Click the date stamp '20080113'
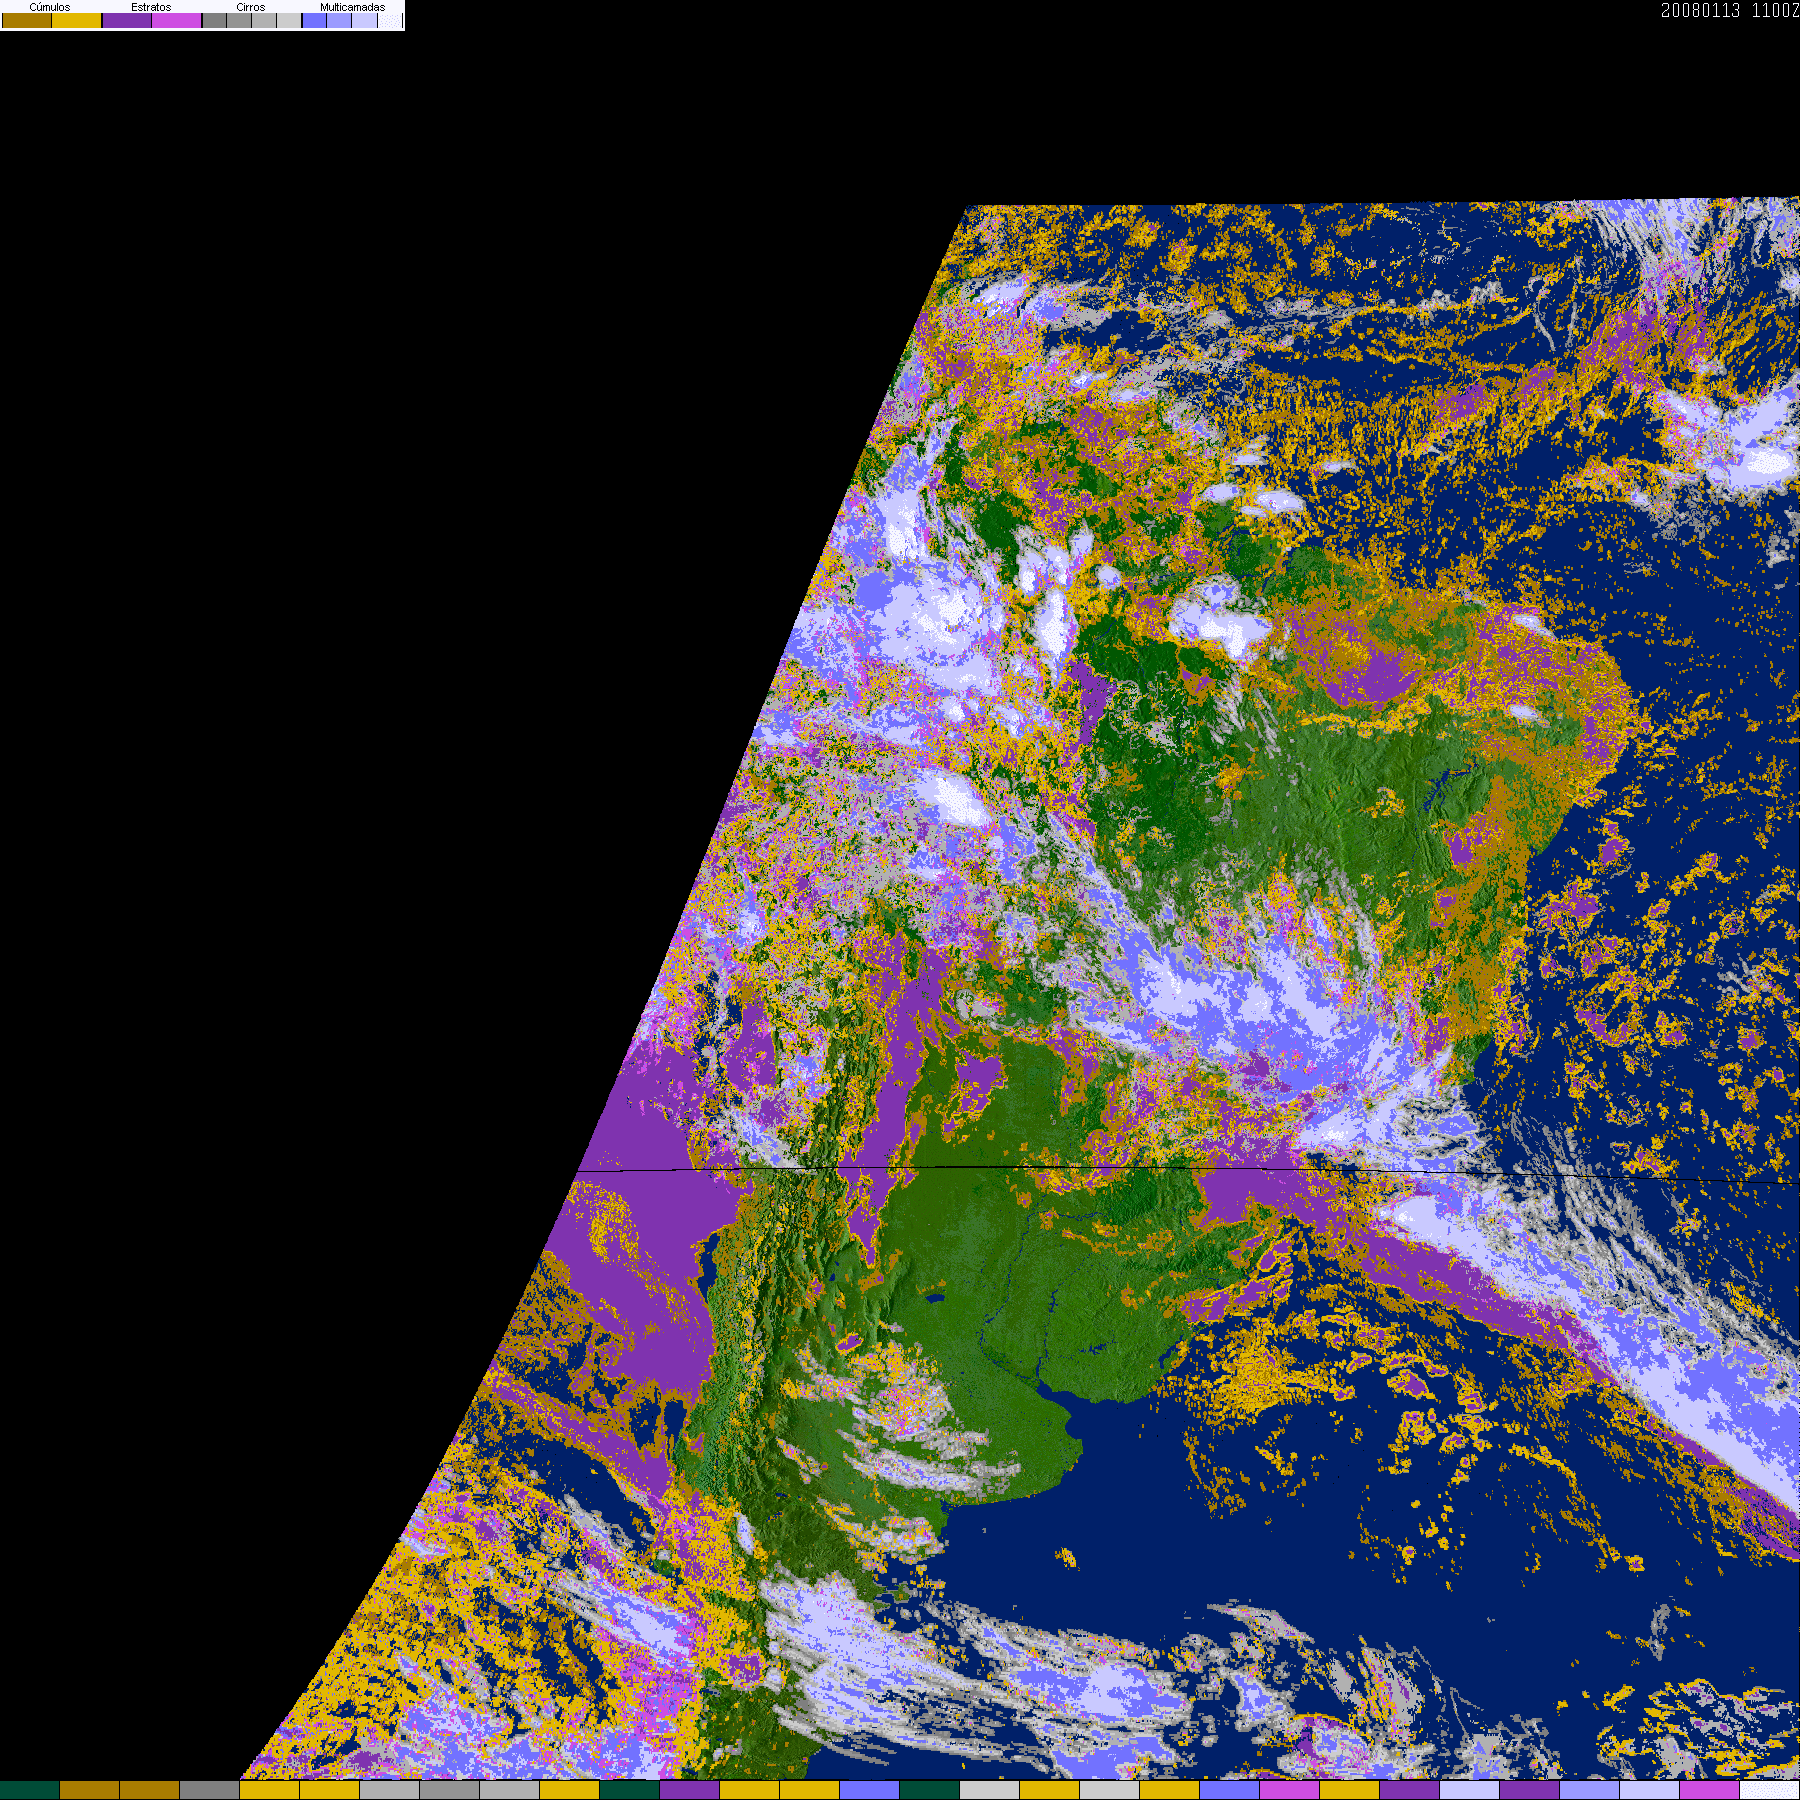Image resolution: width=1800 pixels, height=1800 pixels. point(1700,10)
